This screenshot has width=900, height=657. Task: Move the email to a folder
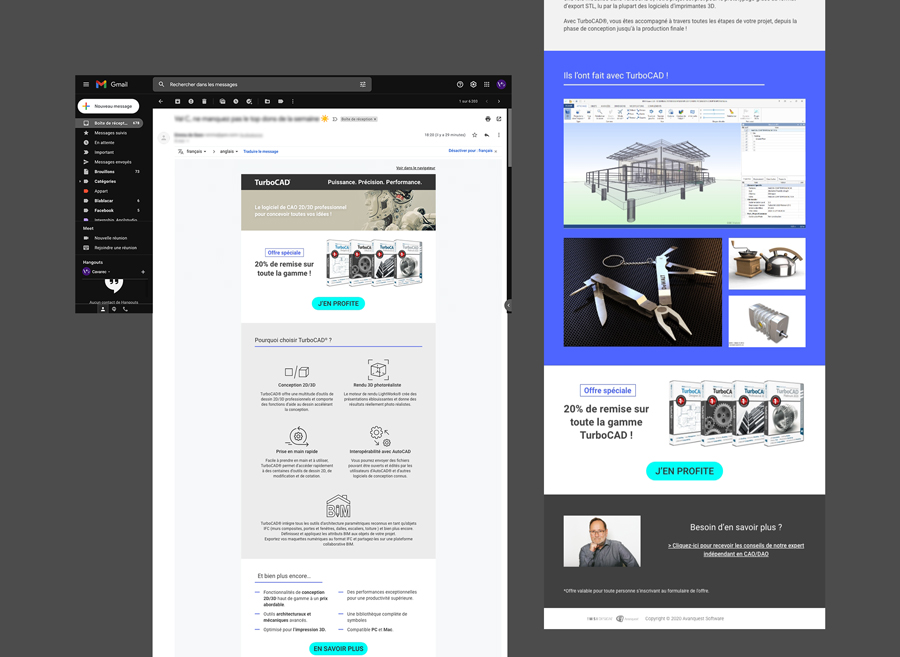(x=267, y=102)
